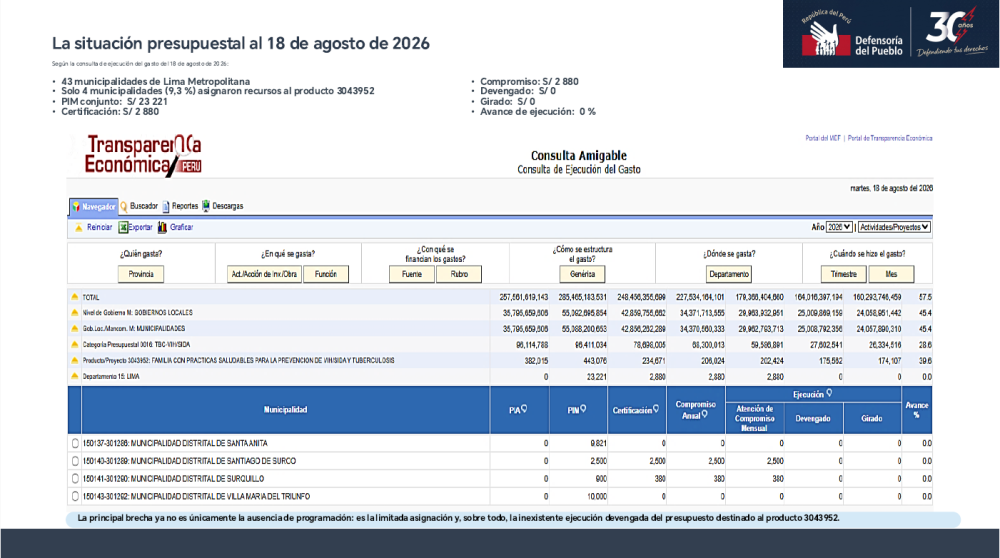Select the Surquillo municipality radio button
The width and height of the screenshot is (1000, 558).
click(x=75, y=479)
